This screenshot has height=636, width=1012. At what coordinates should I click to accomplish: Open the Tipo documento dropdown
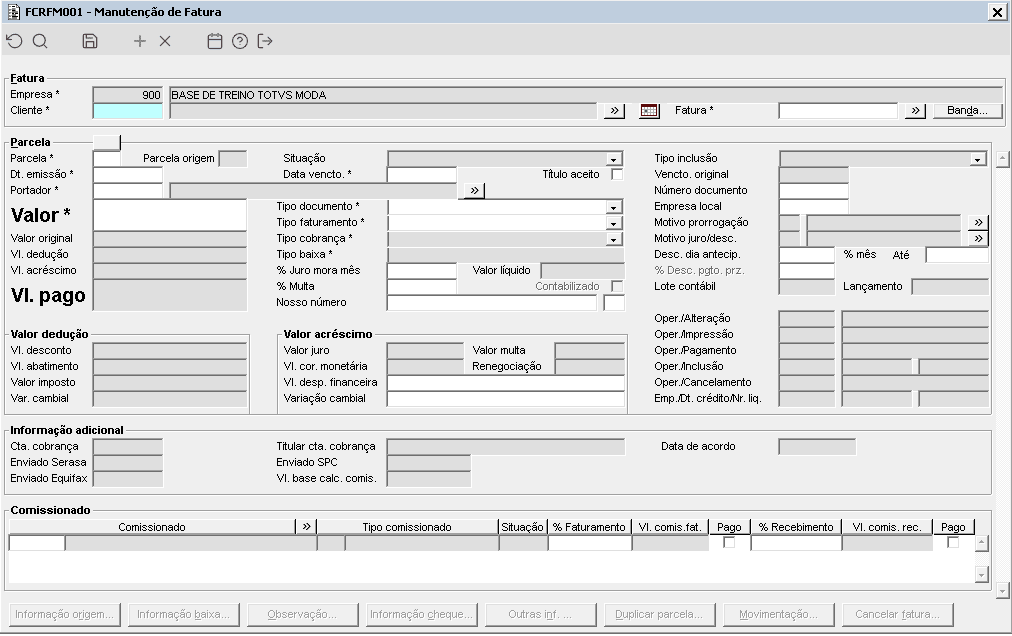[x=613, y=207]
